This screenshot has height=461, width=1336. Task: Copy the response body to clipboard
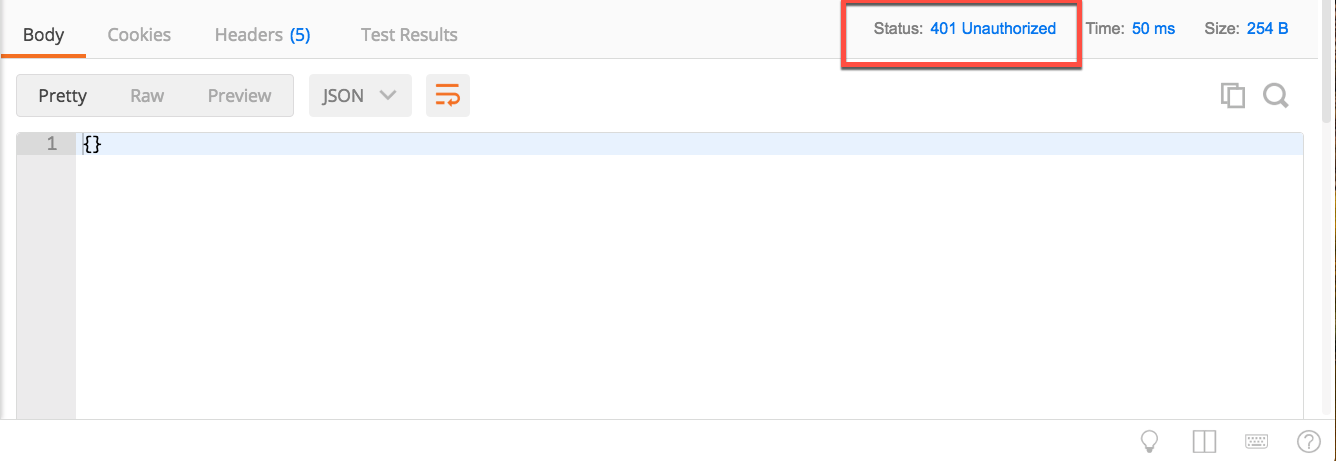[1232, 96]
